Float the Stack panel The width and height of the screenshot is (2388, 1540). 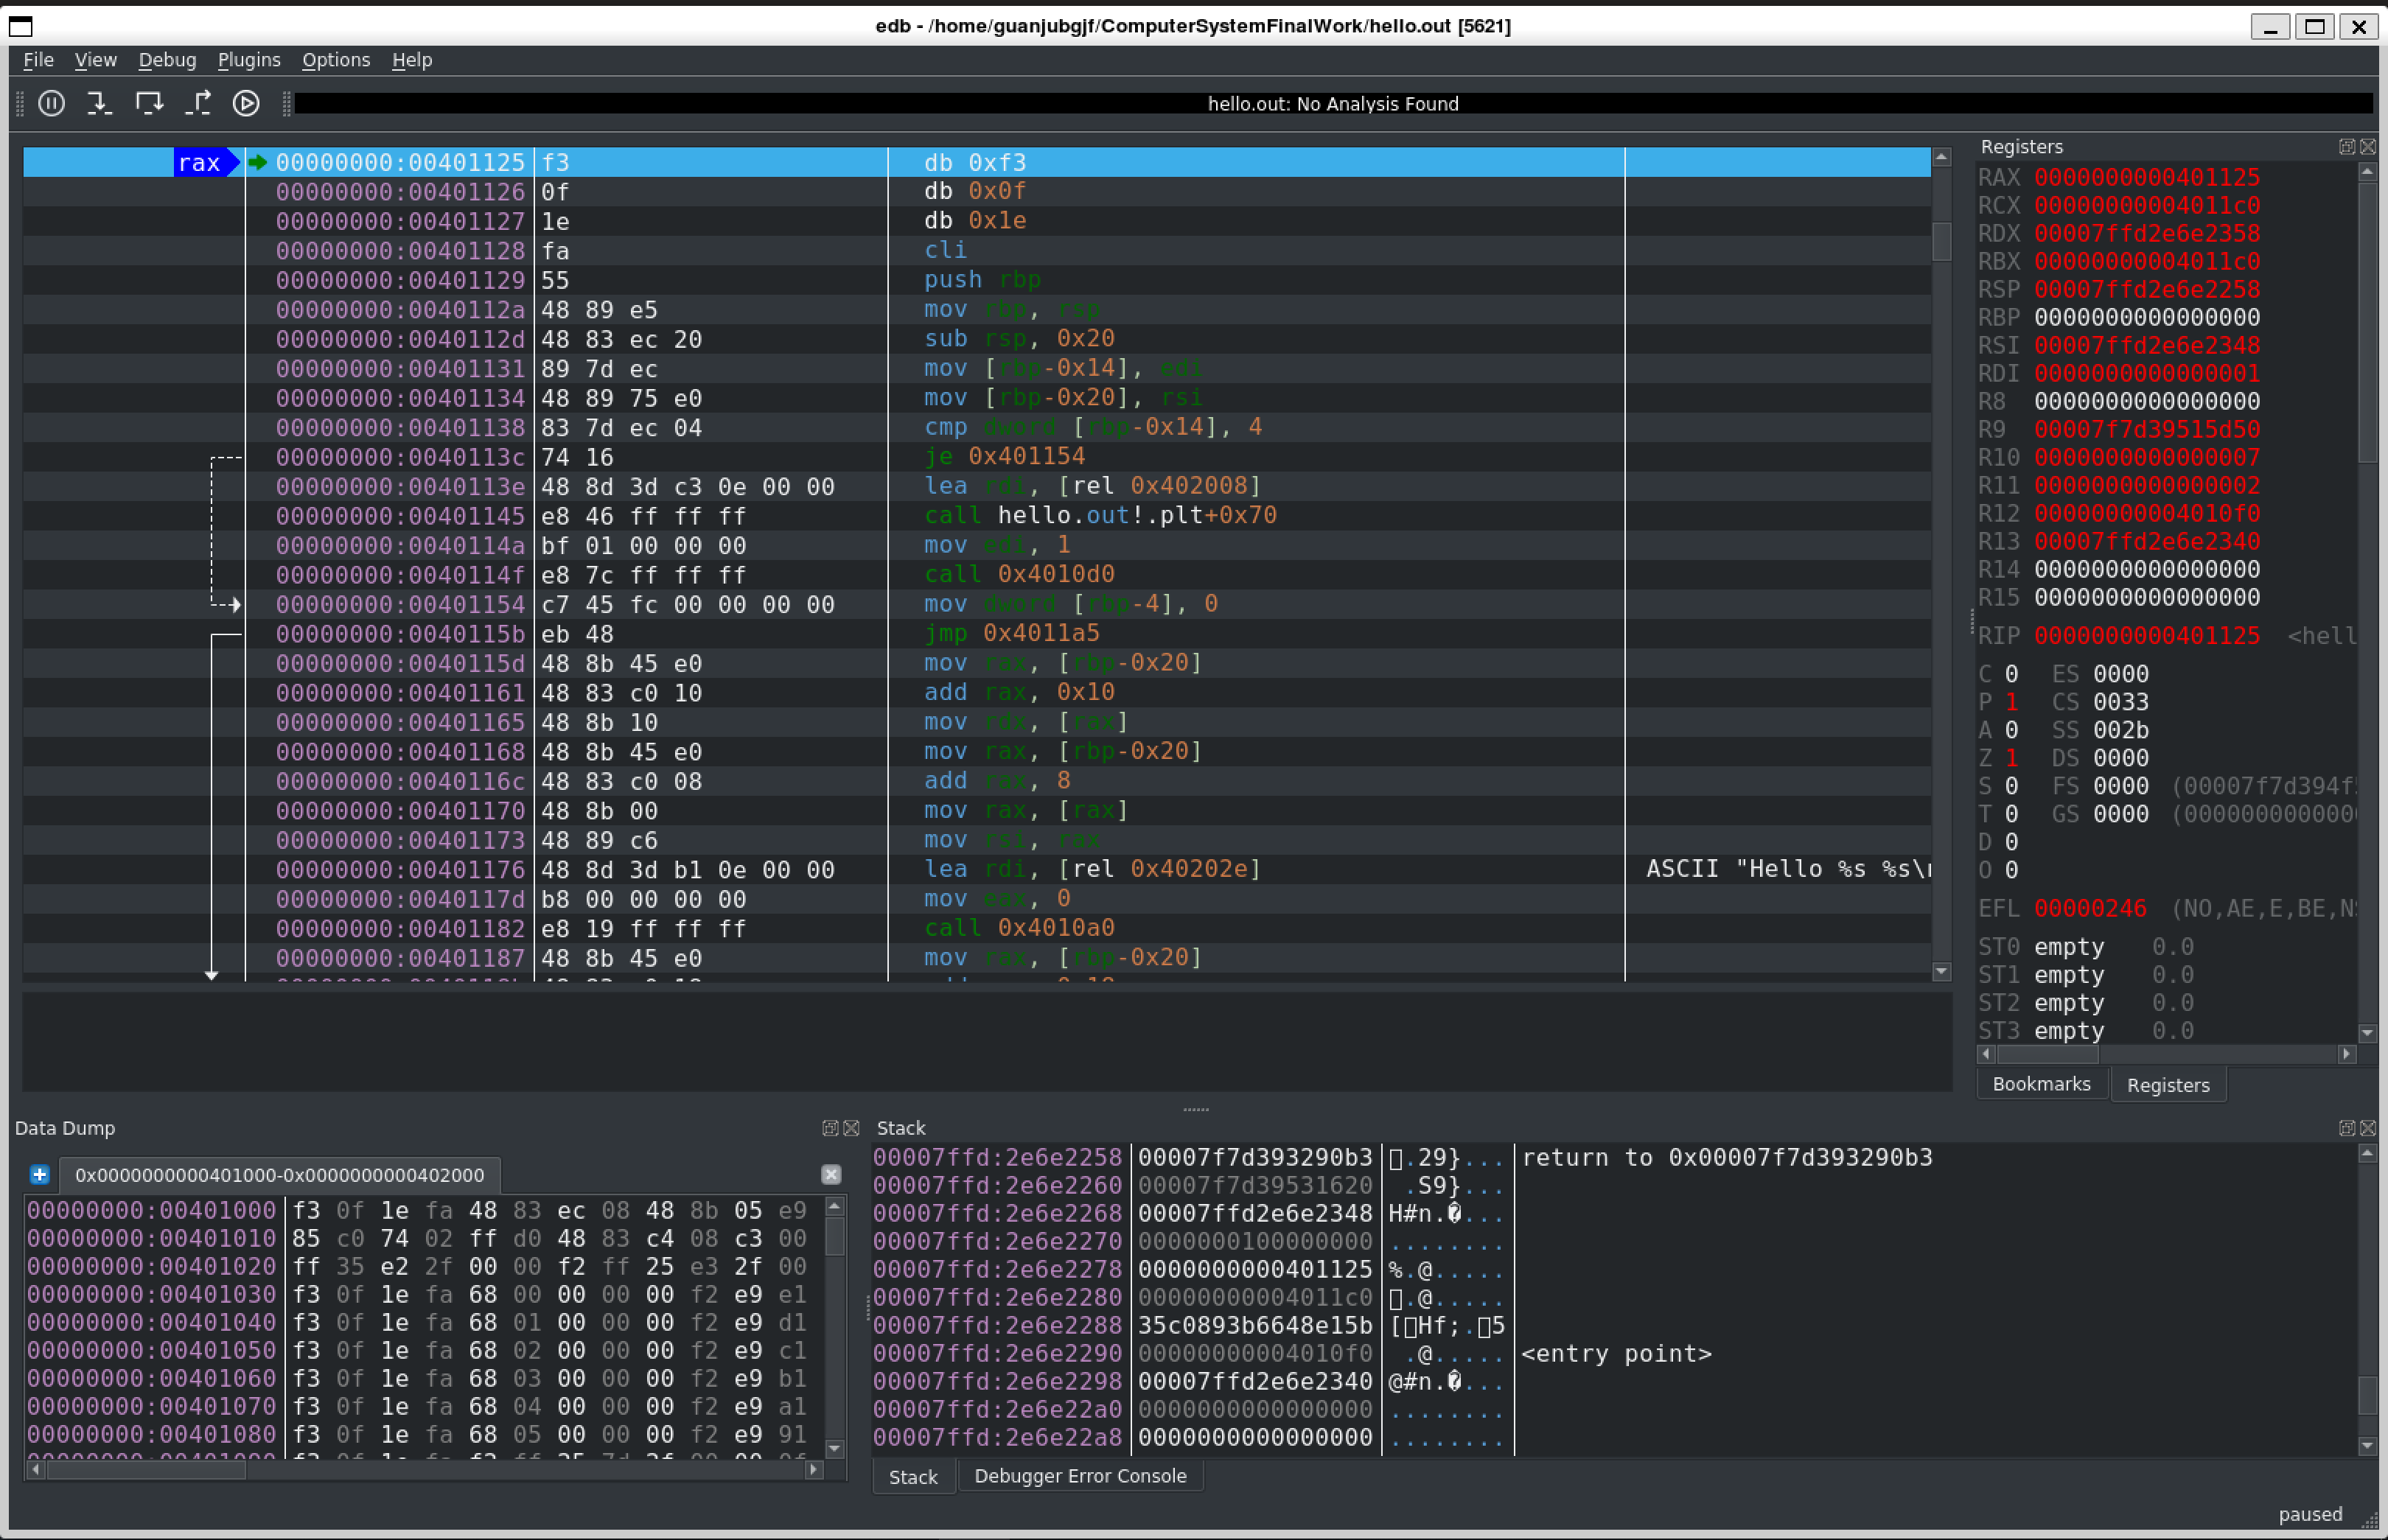coord(2347,1128)
